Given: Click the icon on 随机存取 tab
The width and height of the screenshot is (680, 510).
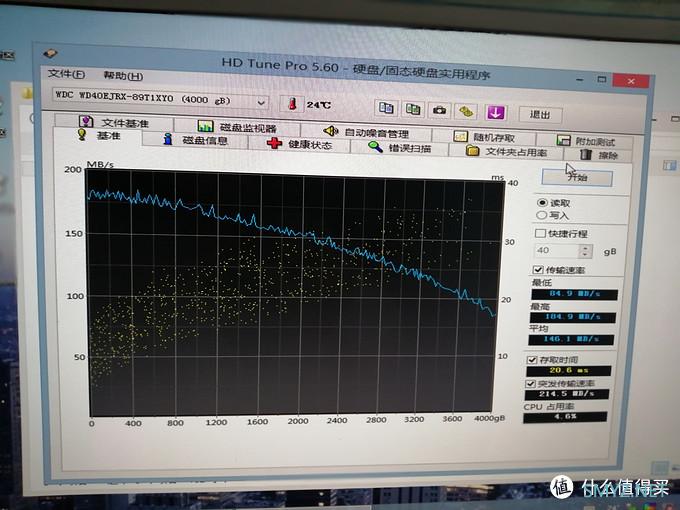Looking at the screenshot, I should tap(460, 136).
